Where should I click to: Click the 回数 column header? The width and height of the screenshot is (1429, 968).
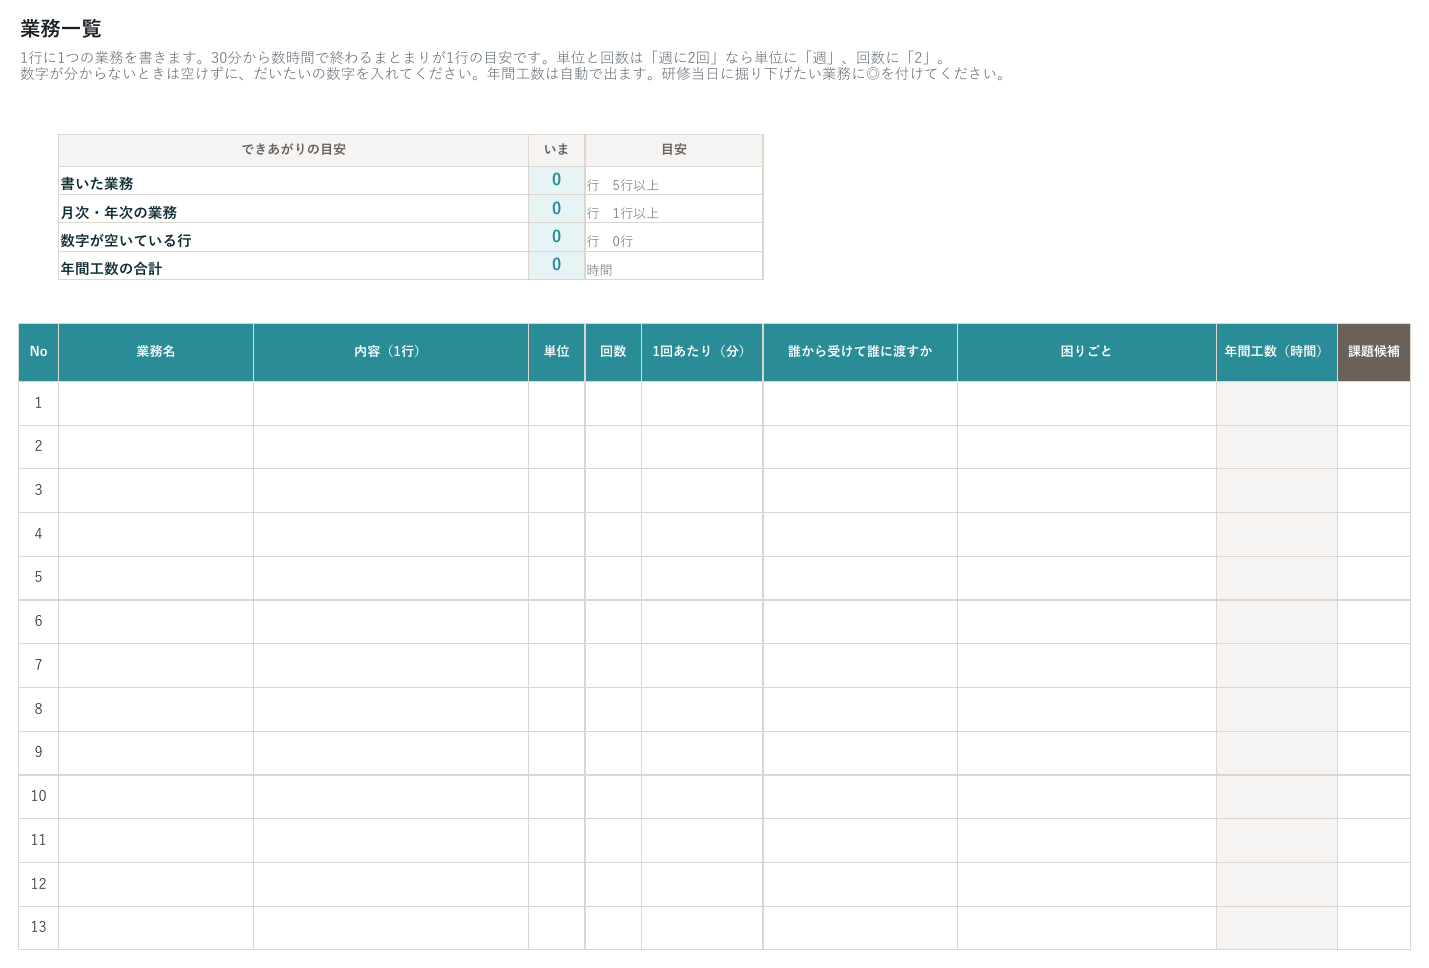pyautogui.click(x=613, y=352)
